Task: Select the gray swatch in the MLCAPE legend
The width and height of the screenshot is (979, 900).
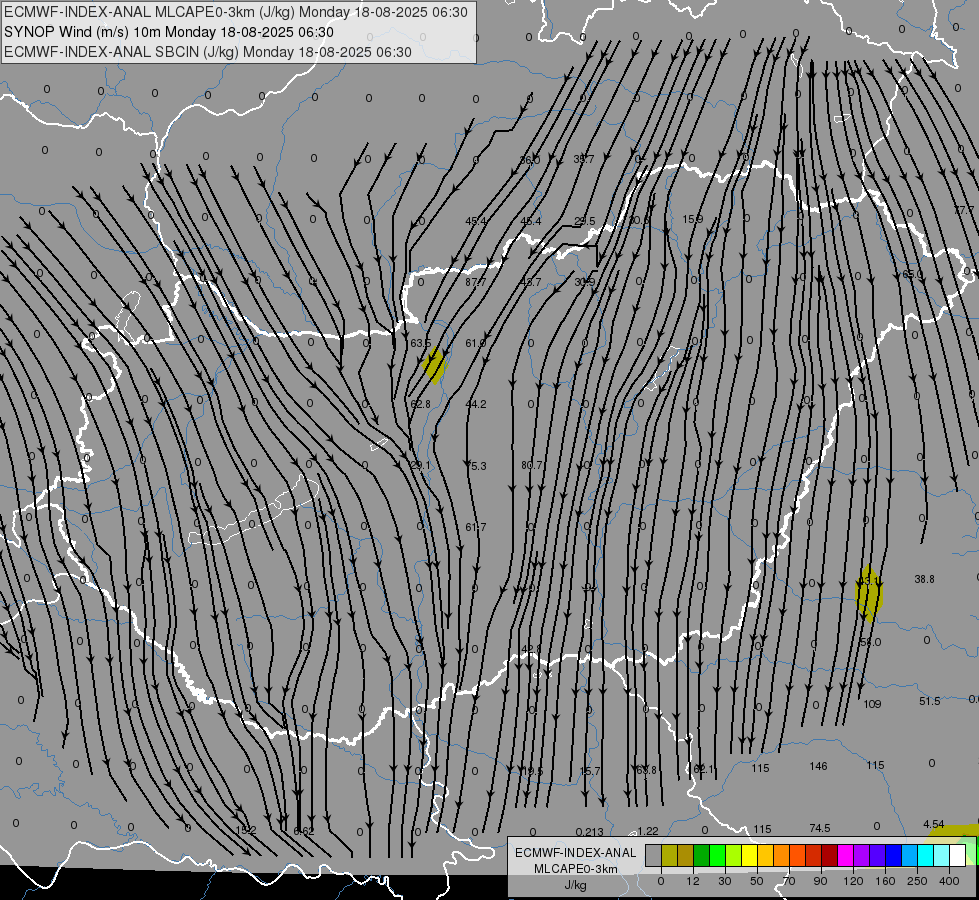Action: click(653, 855)
